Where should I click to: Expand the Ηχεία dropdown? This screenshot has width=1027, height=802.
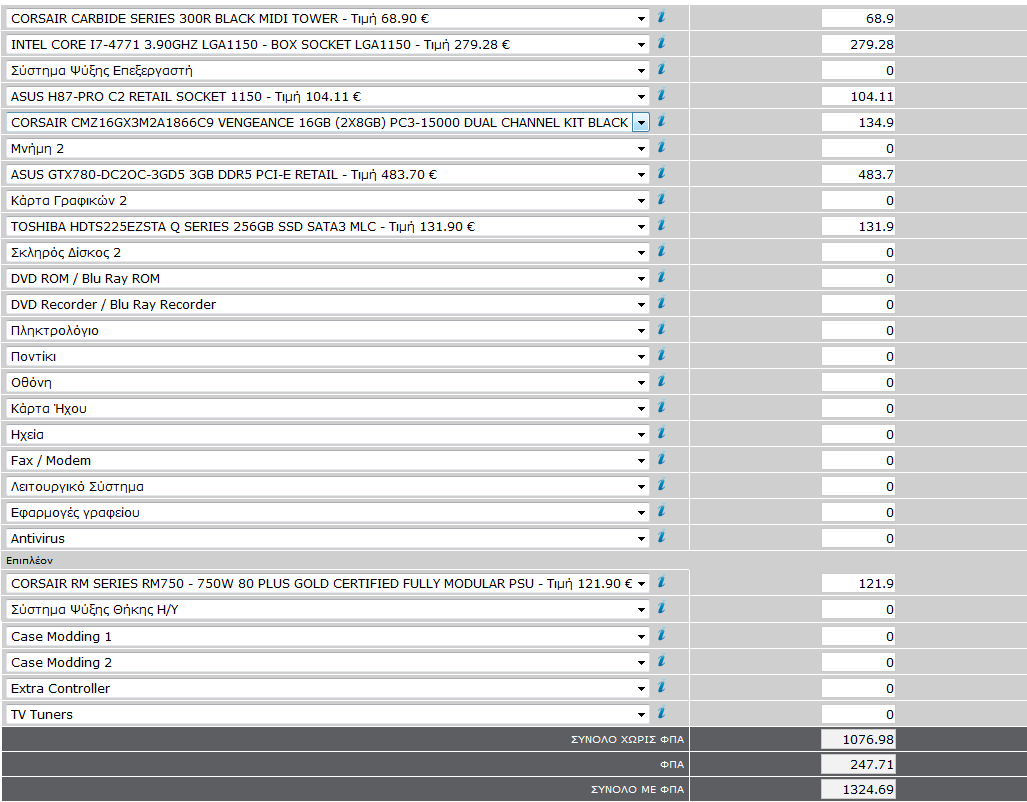(327, 434)
